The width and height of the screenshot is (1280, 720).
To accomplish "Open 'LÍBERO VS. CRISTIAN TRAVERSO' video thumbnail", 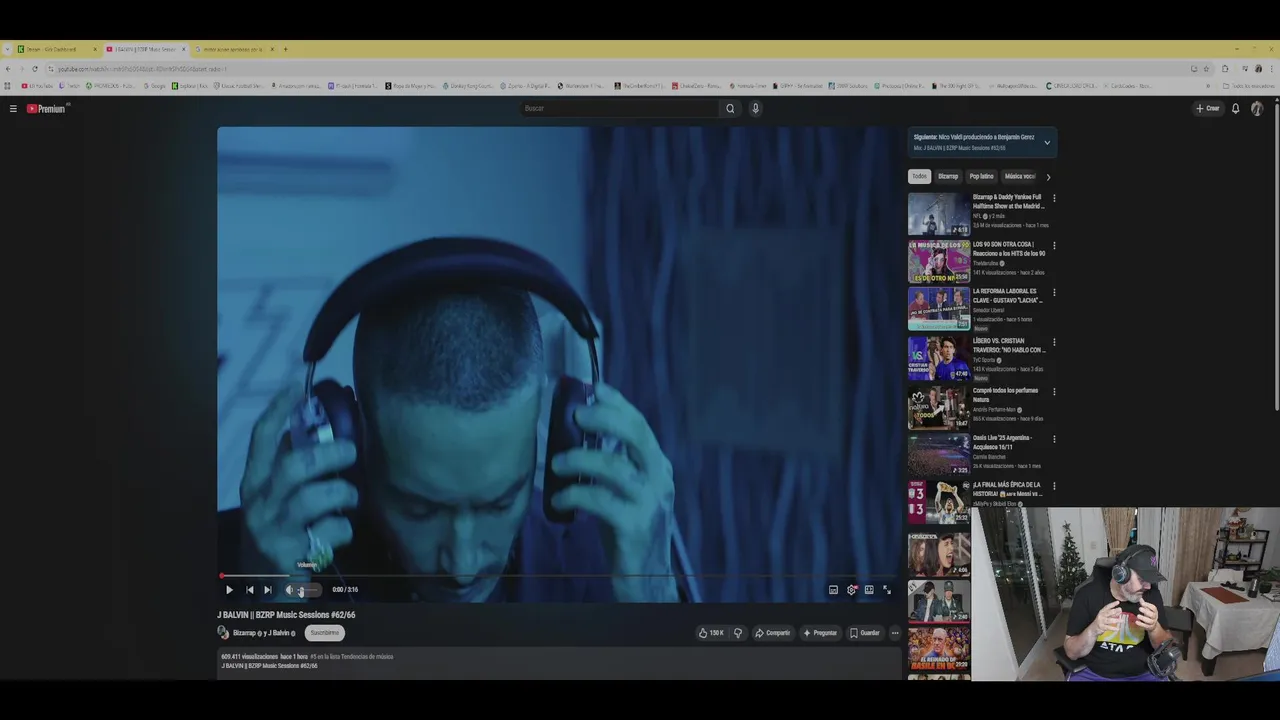I will pyautogui.click(x=939, y=359).
